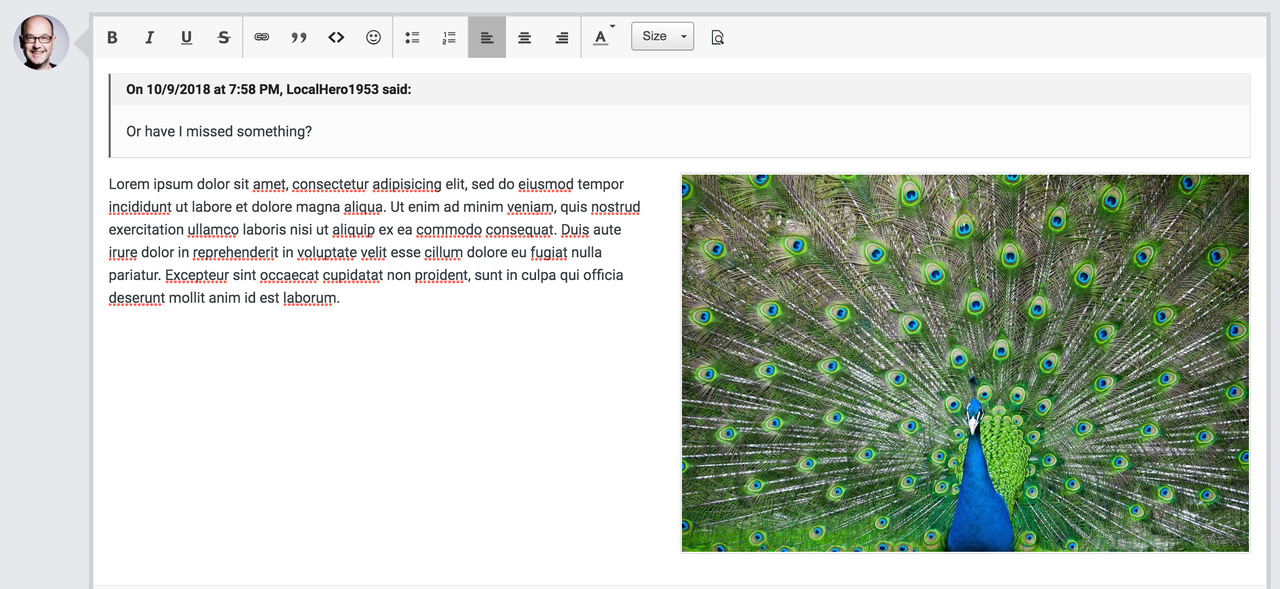Toggle underline formatting
Screen dimensions: 1280x589
pyautogui.click(x=186, y=37)
